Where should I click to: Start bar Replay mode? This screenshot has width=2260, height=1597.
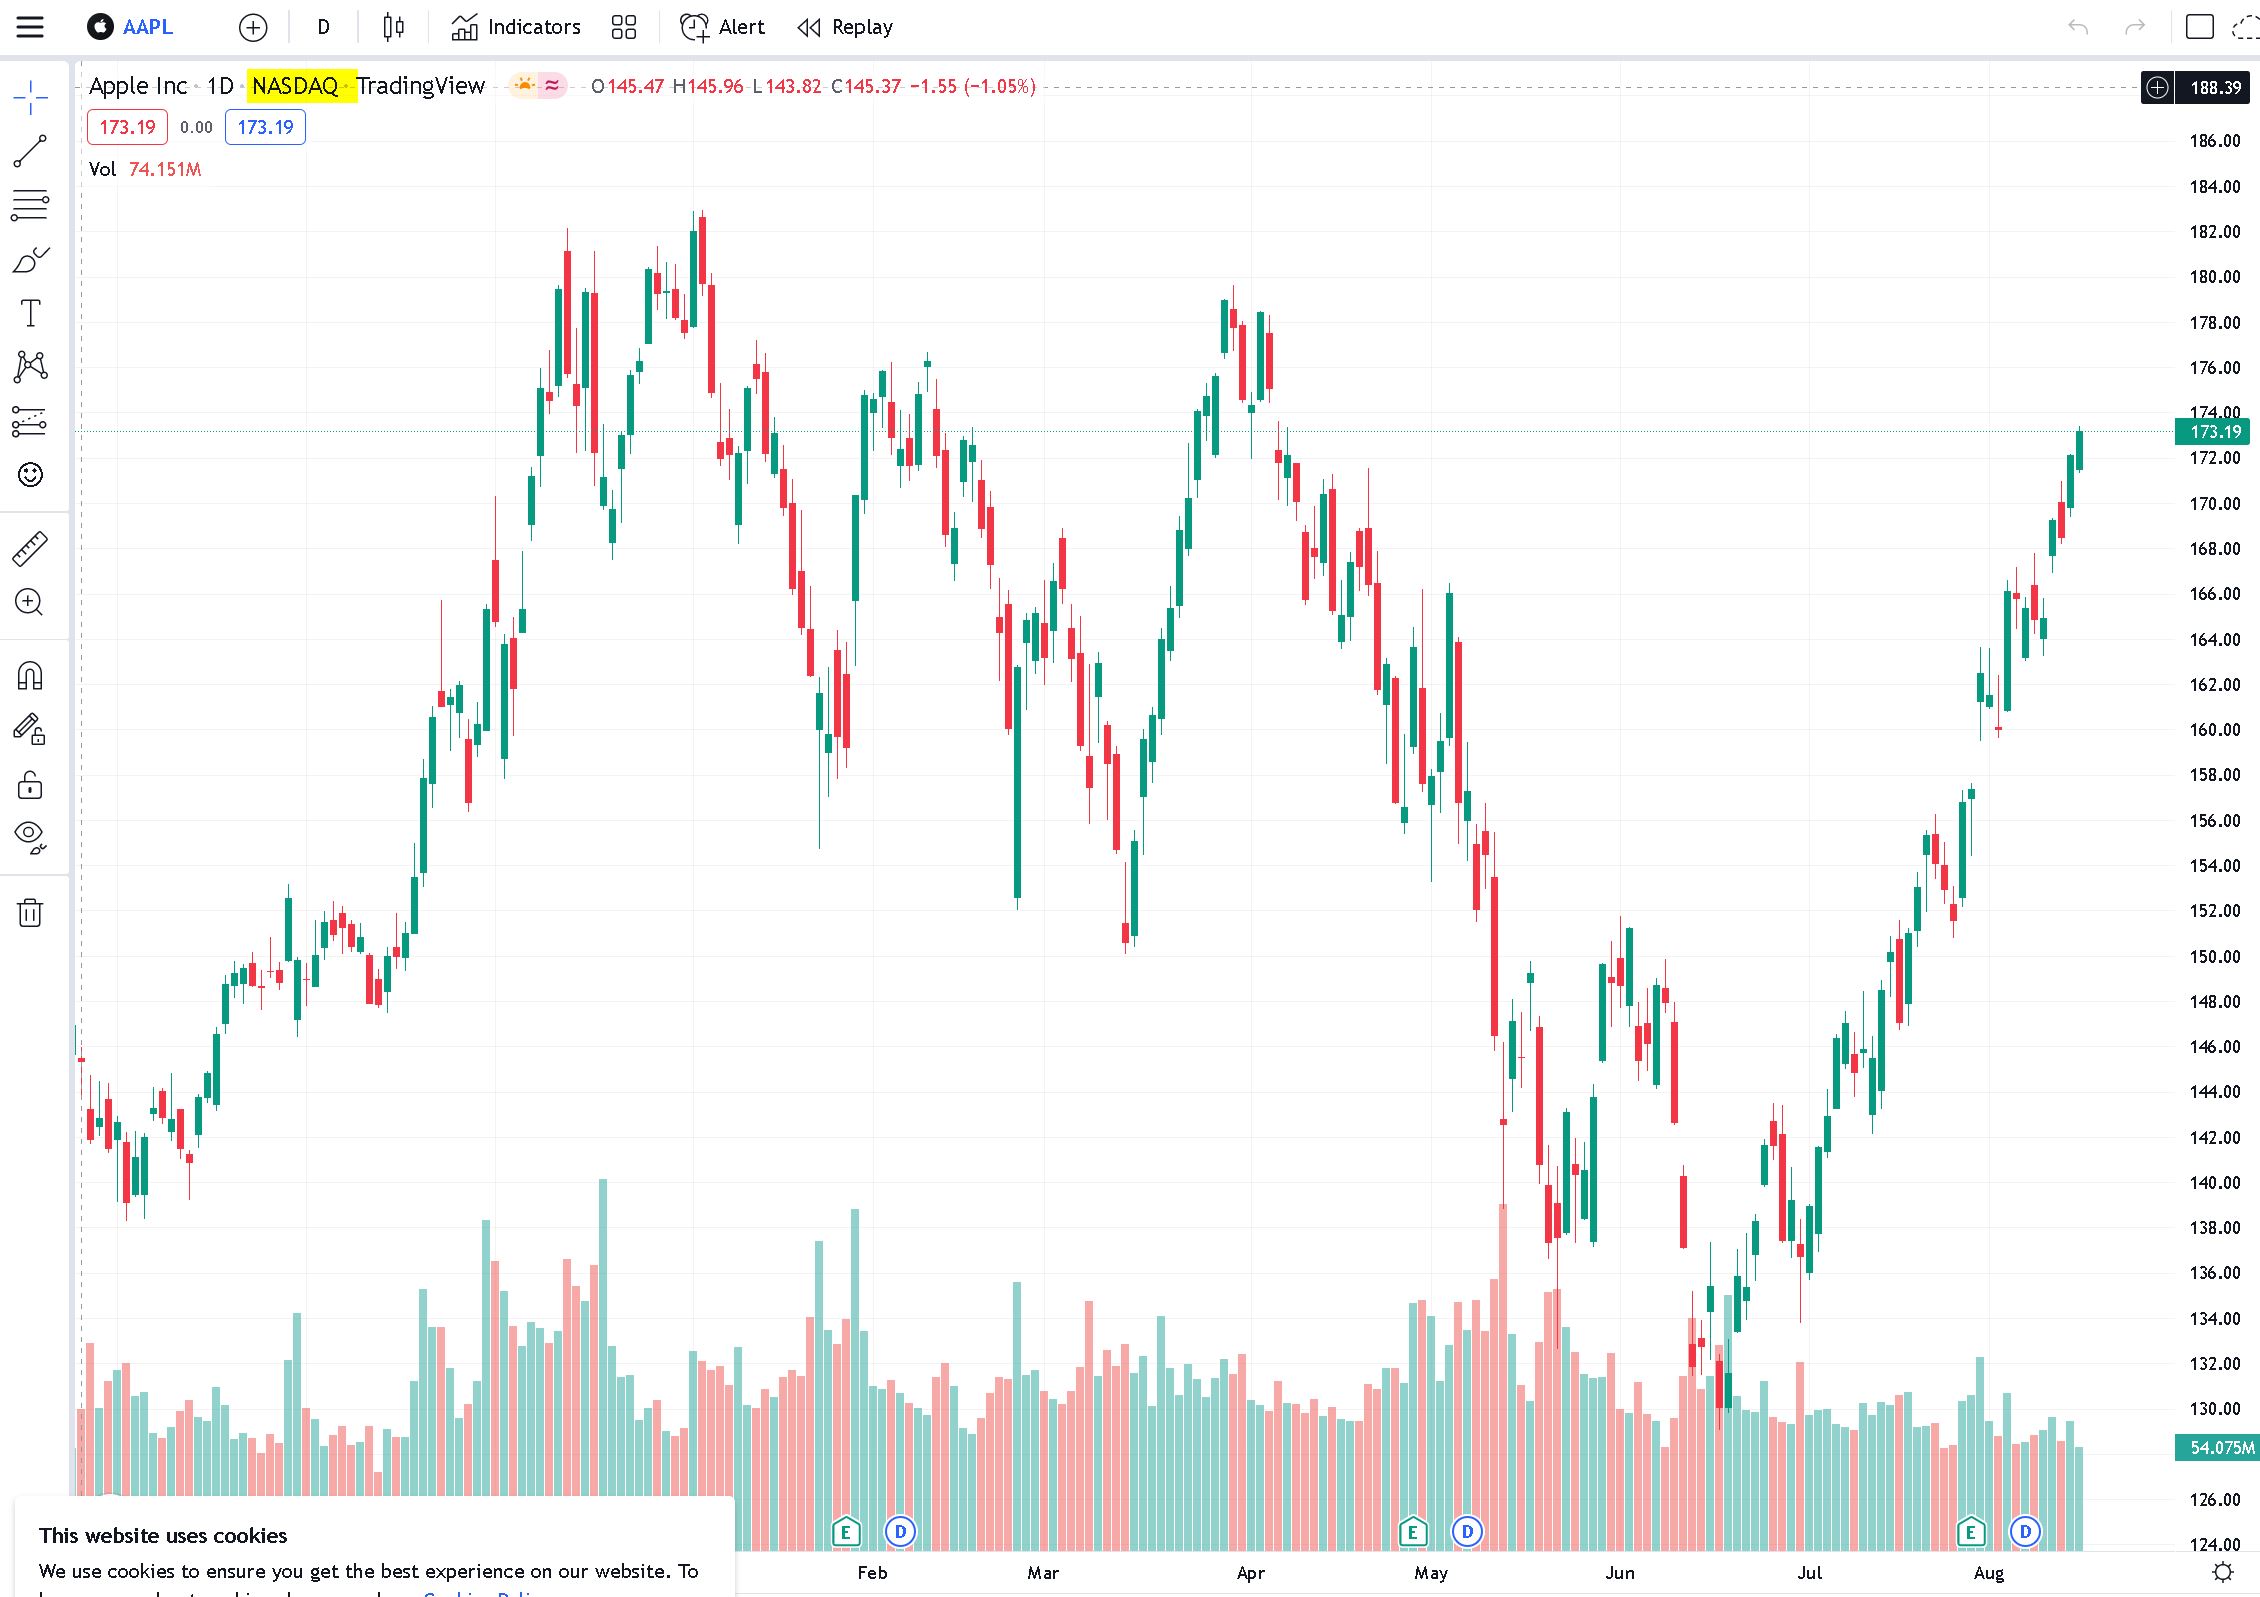(846, 27)
